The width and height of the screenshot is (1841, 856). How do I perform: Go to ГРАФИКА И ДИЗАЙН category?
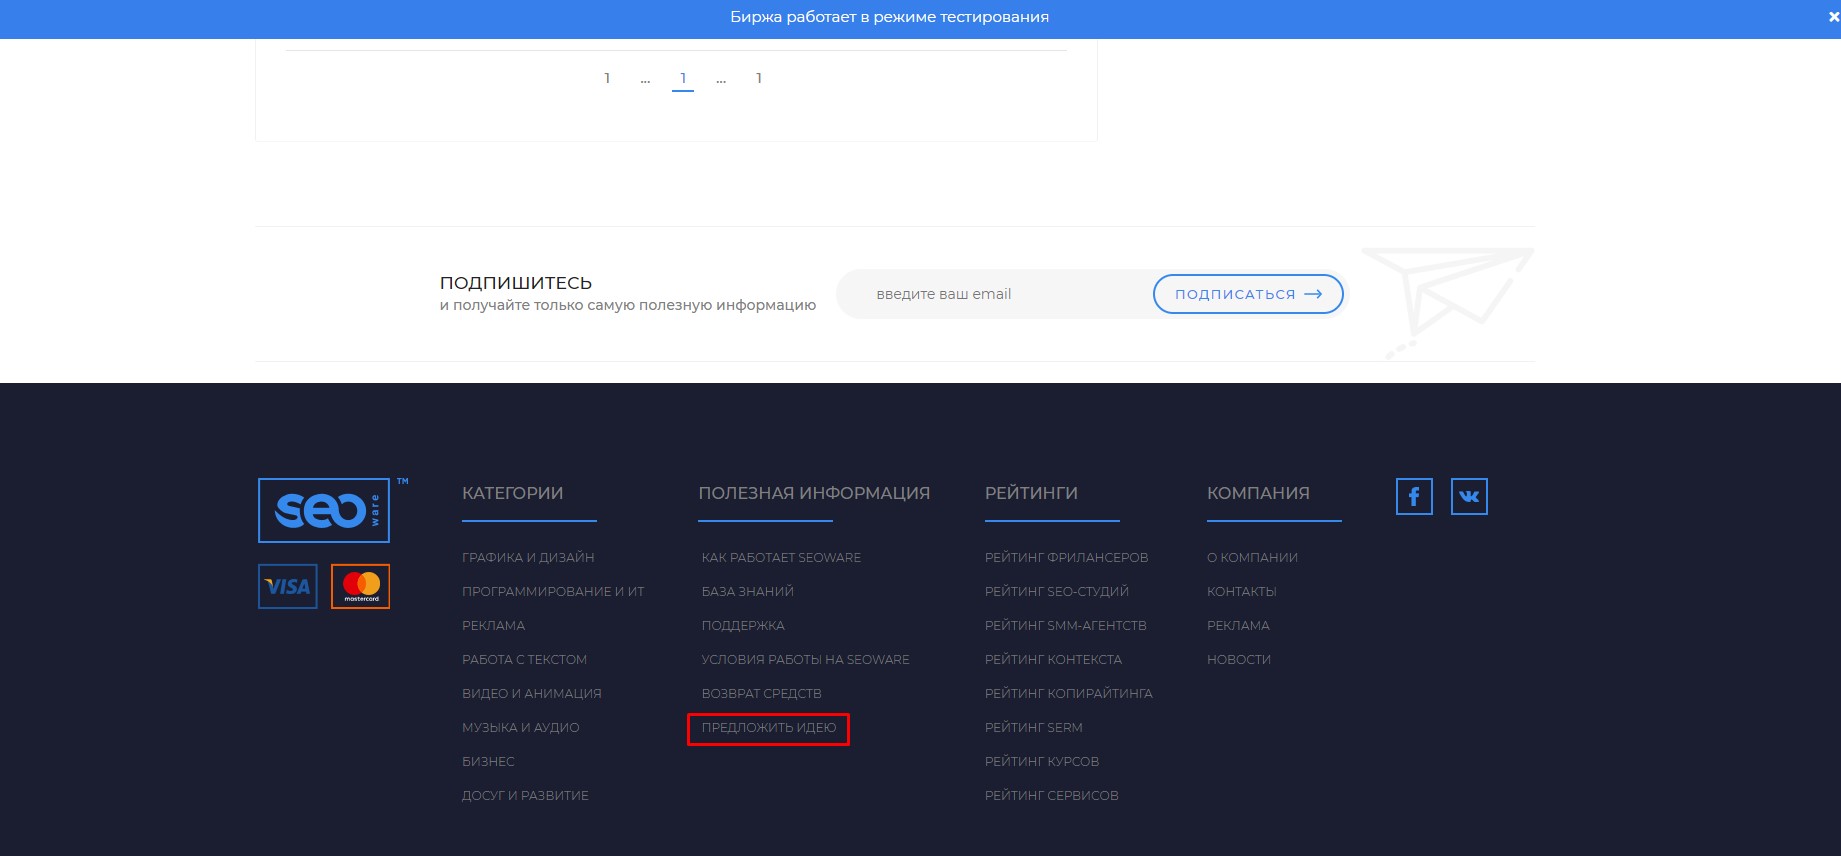[x=528, y=558]
